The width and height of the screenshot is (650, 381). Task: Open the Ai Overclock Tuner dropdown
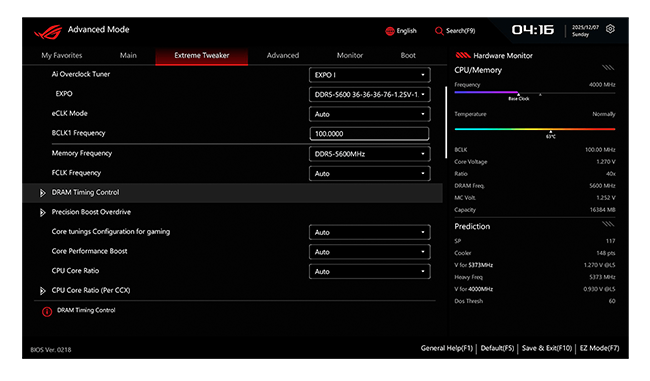(369, 75)
